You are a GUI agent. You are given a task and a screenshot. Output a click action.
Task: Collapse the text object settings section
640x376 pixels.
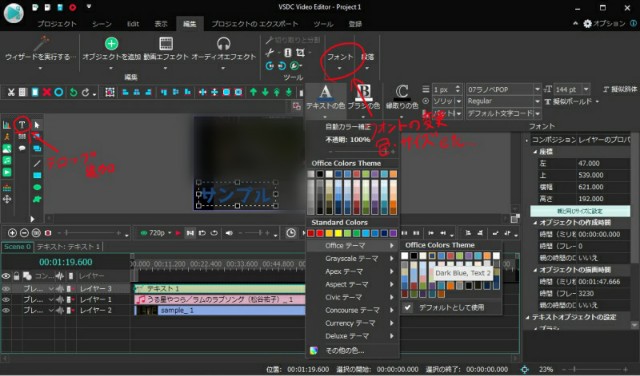(x=527, y=317)
